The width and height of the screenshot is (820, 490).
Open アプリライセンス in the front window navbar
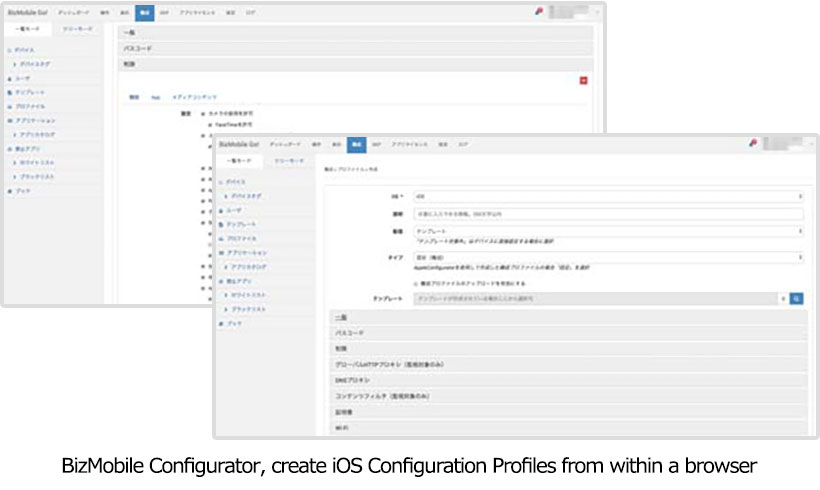click(409, 144)
